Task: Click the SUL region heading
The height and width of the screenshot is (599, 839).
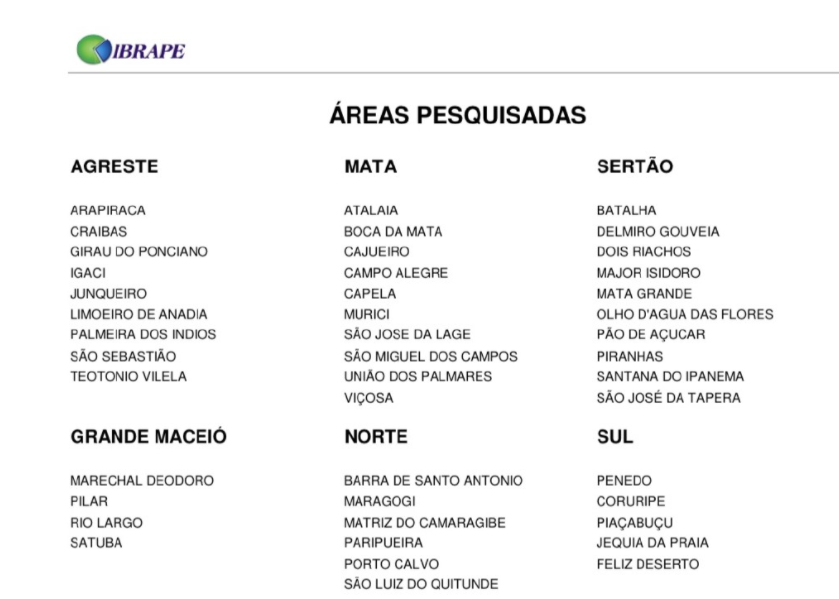Action: pos(615,438)
